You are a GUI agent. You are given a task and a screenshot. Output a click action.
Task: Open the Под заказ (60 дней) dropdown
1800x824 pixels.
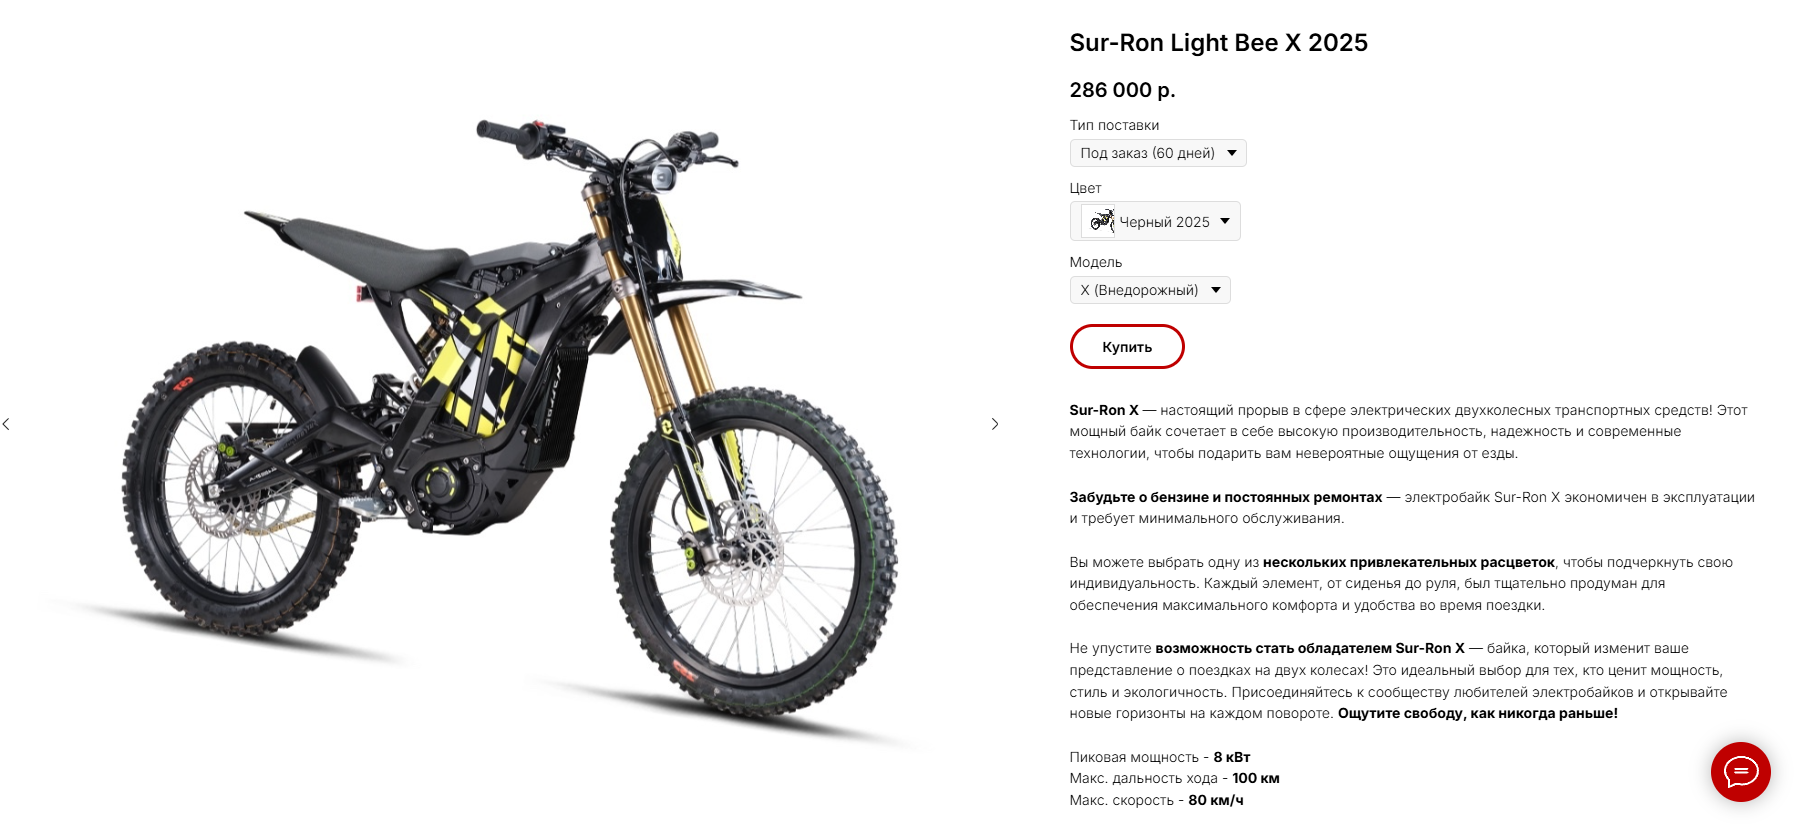[1158, 153]
